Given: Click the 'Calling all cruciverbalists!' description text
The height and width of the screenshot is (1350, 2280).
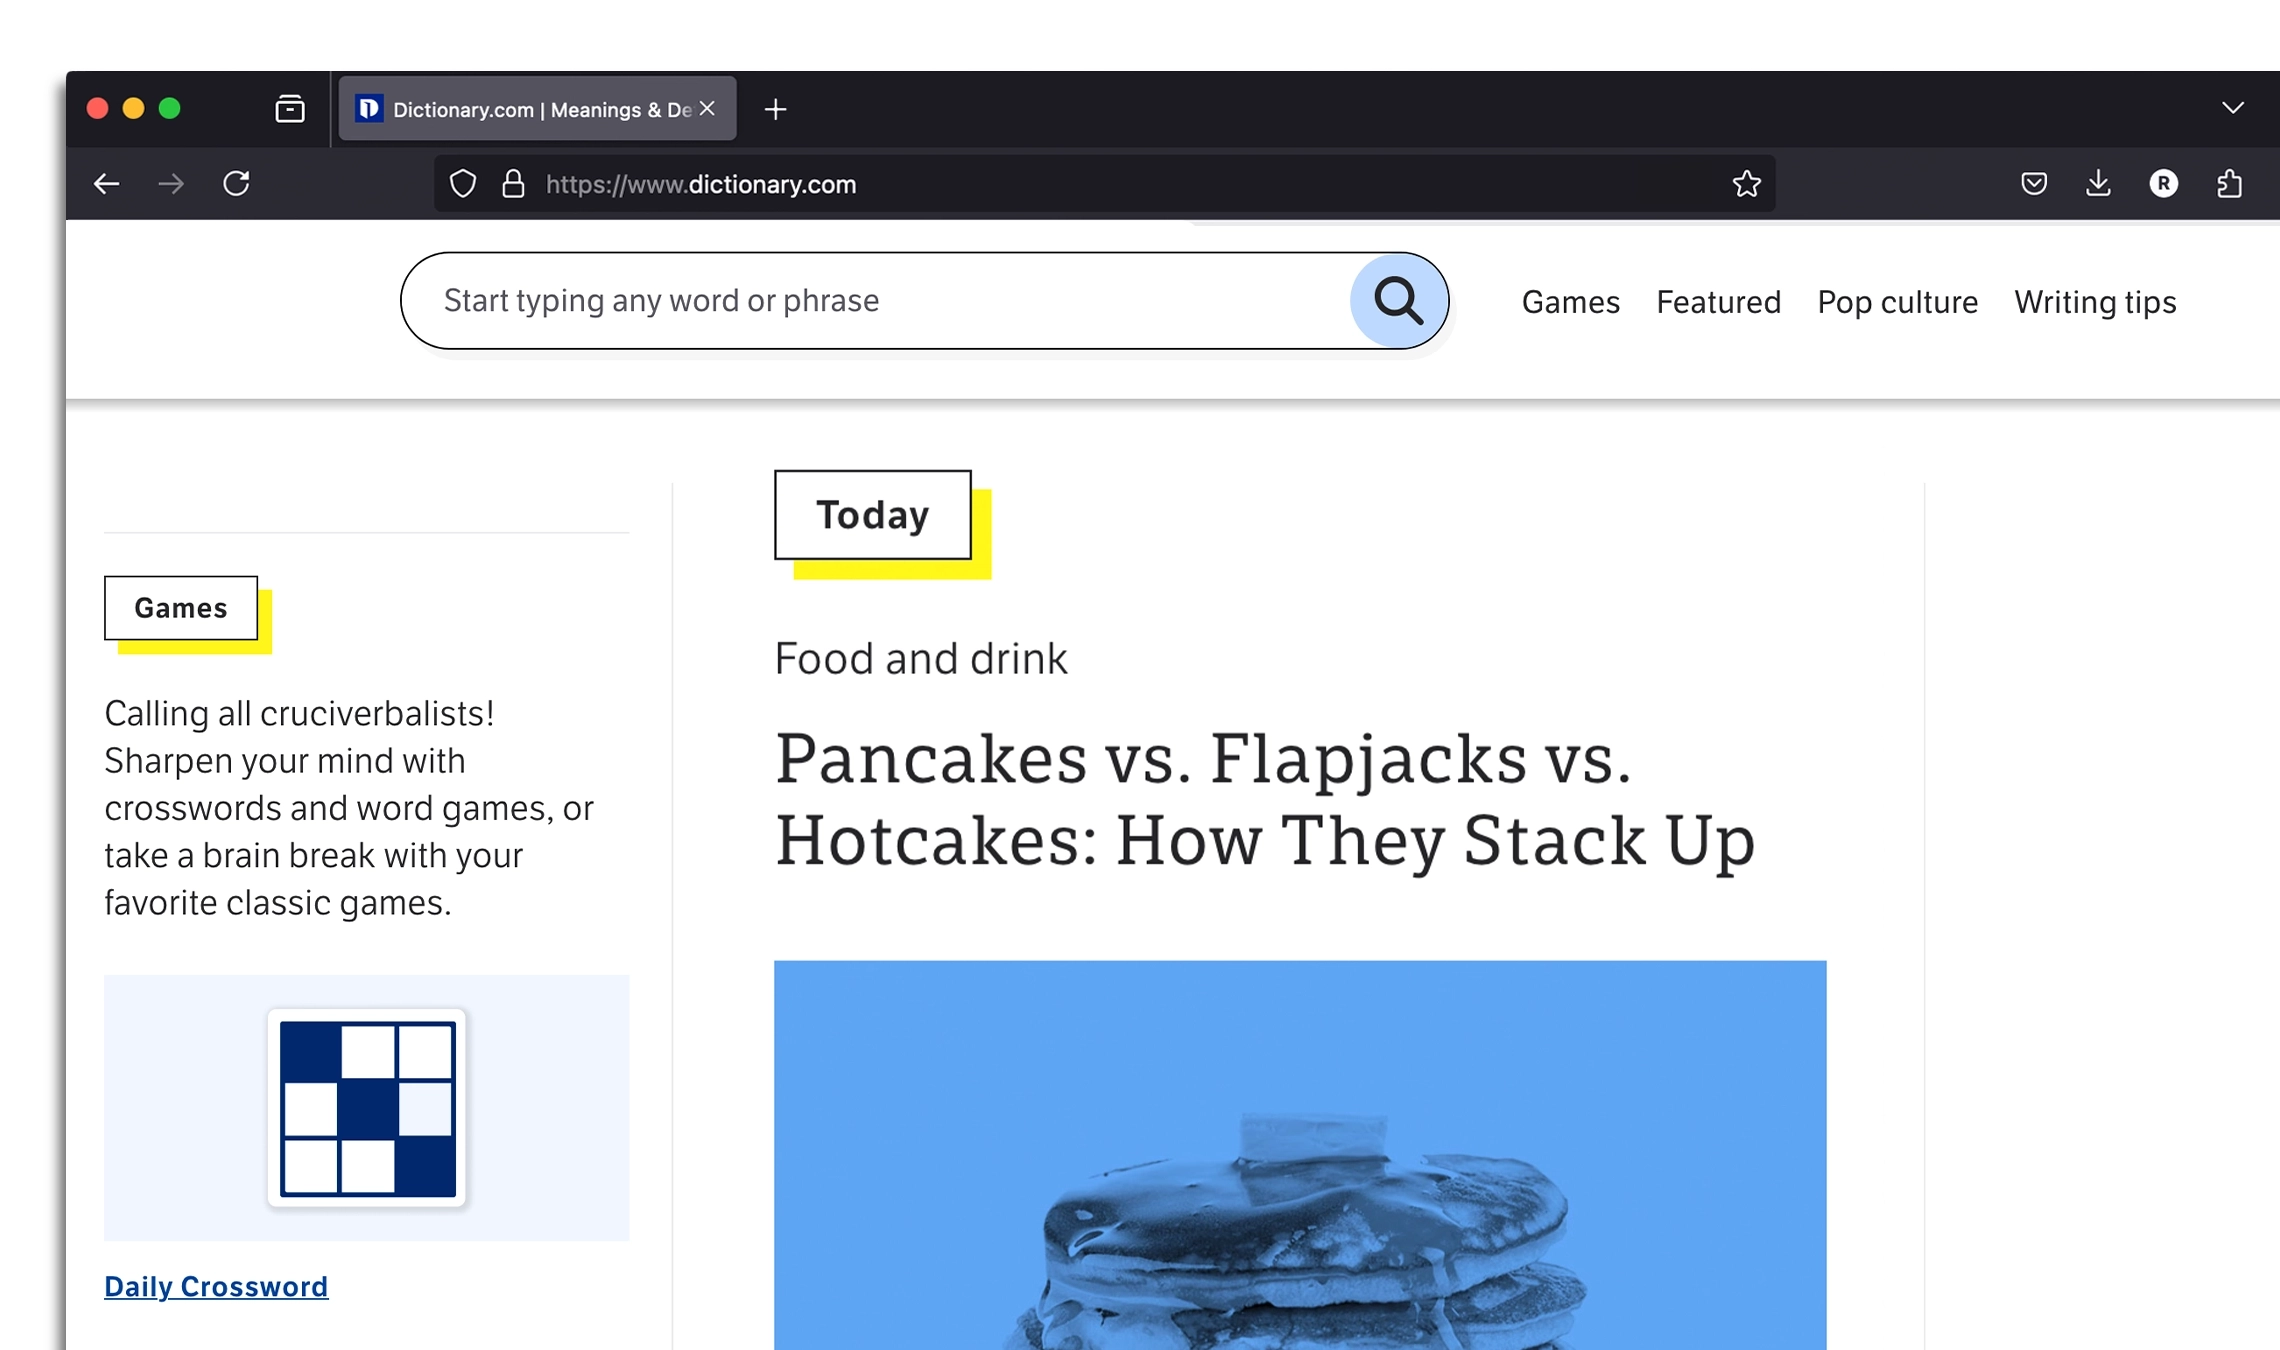Looking at the screenshot, I should coord(350,808).
